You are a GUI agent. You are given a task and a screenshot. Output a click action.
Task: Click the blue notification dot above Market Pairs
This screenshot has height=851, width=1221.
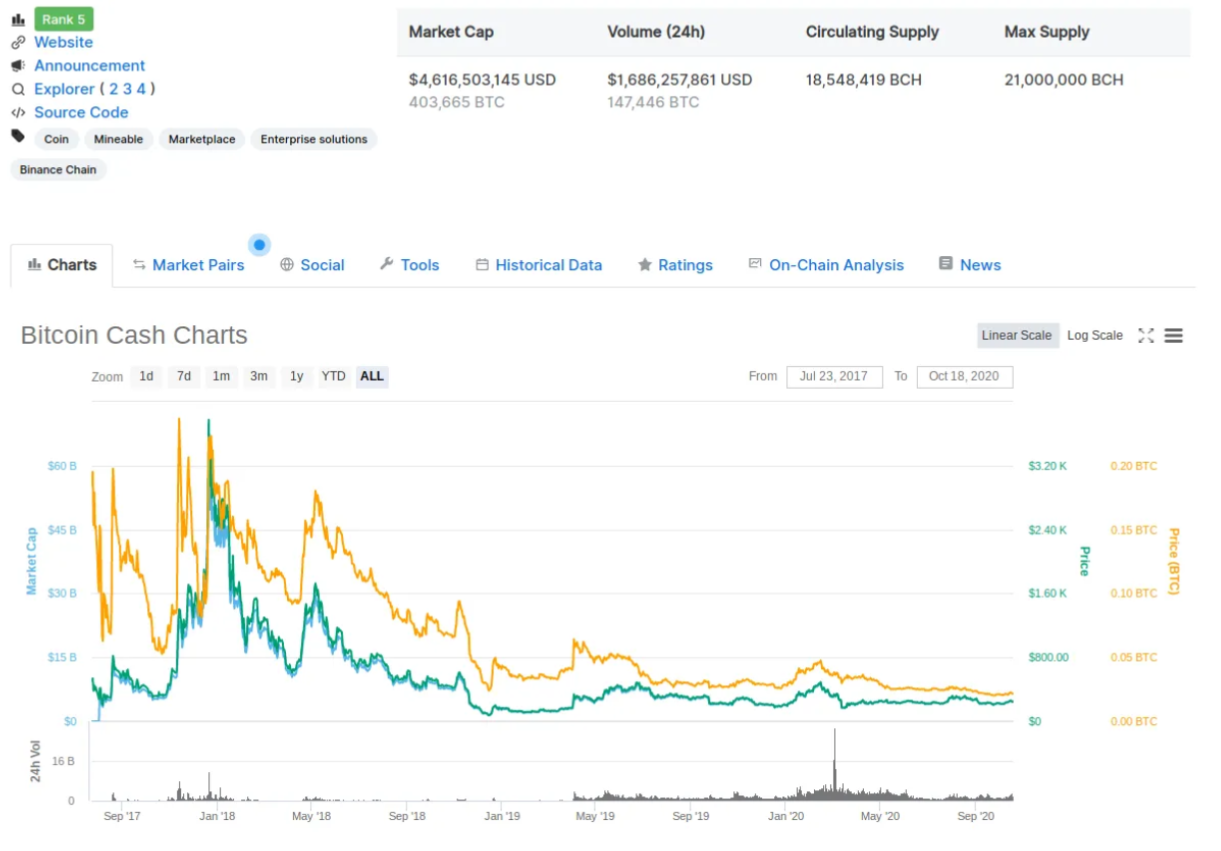pyautogui.click(x=260, y=244)
